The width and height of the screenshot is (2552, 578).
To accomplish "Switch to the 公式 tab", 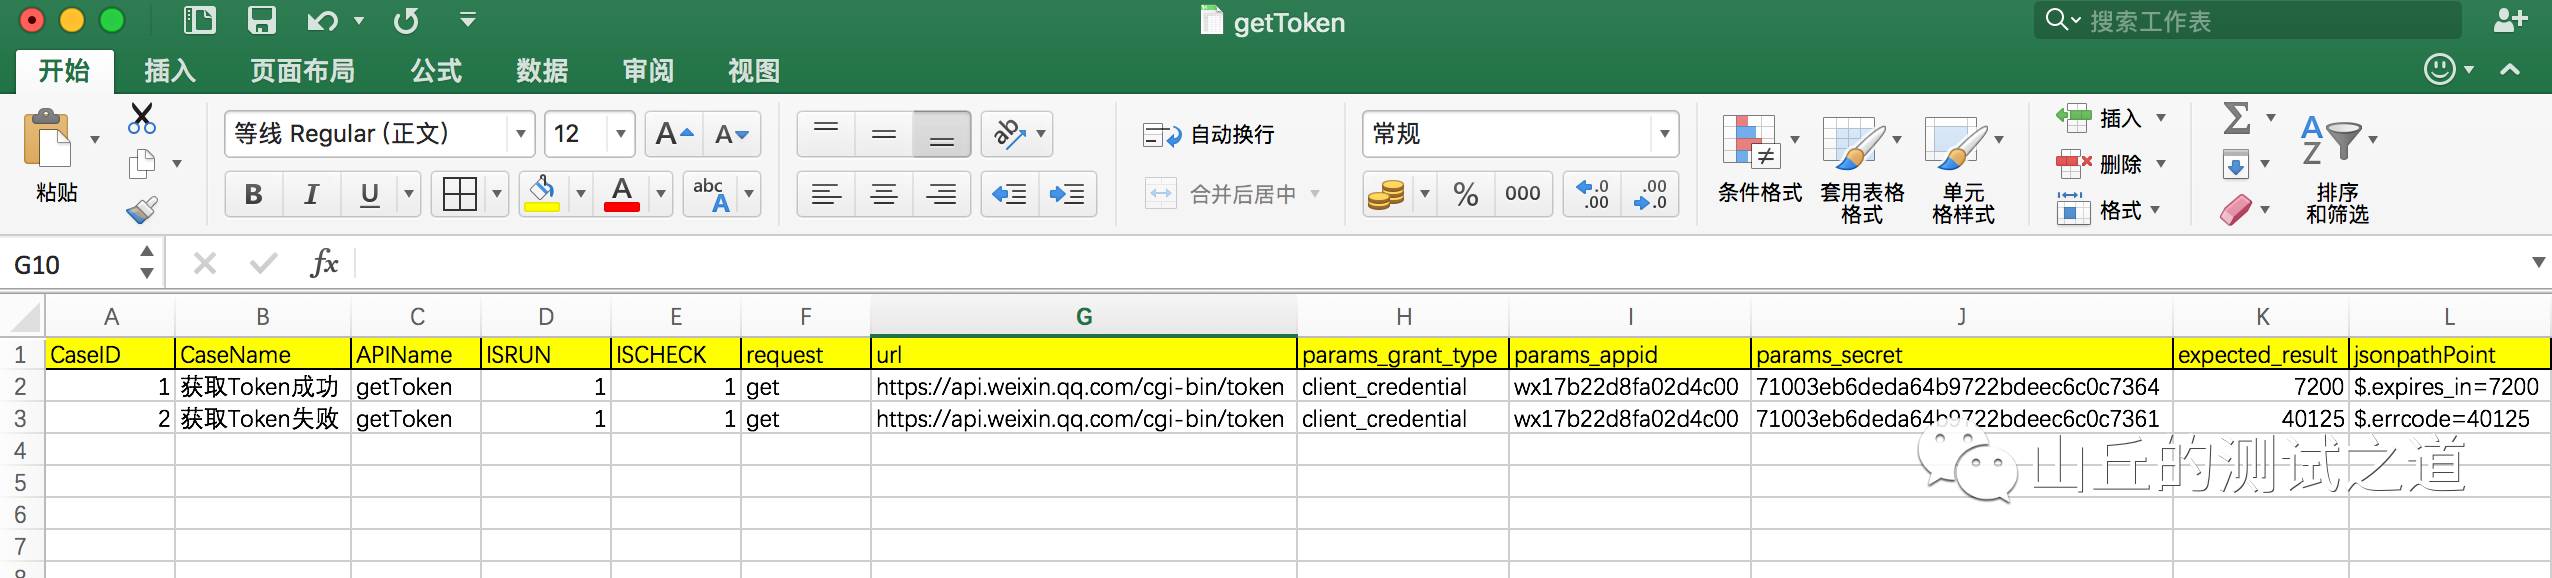I will pos(436,71).
